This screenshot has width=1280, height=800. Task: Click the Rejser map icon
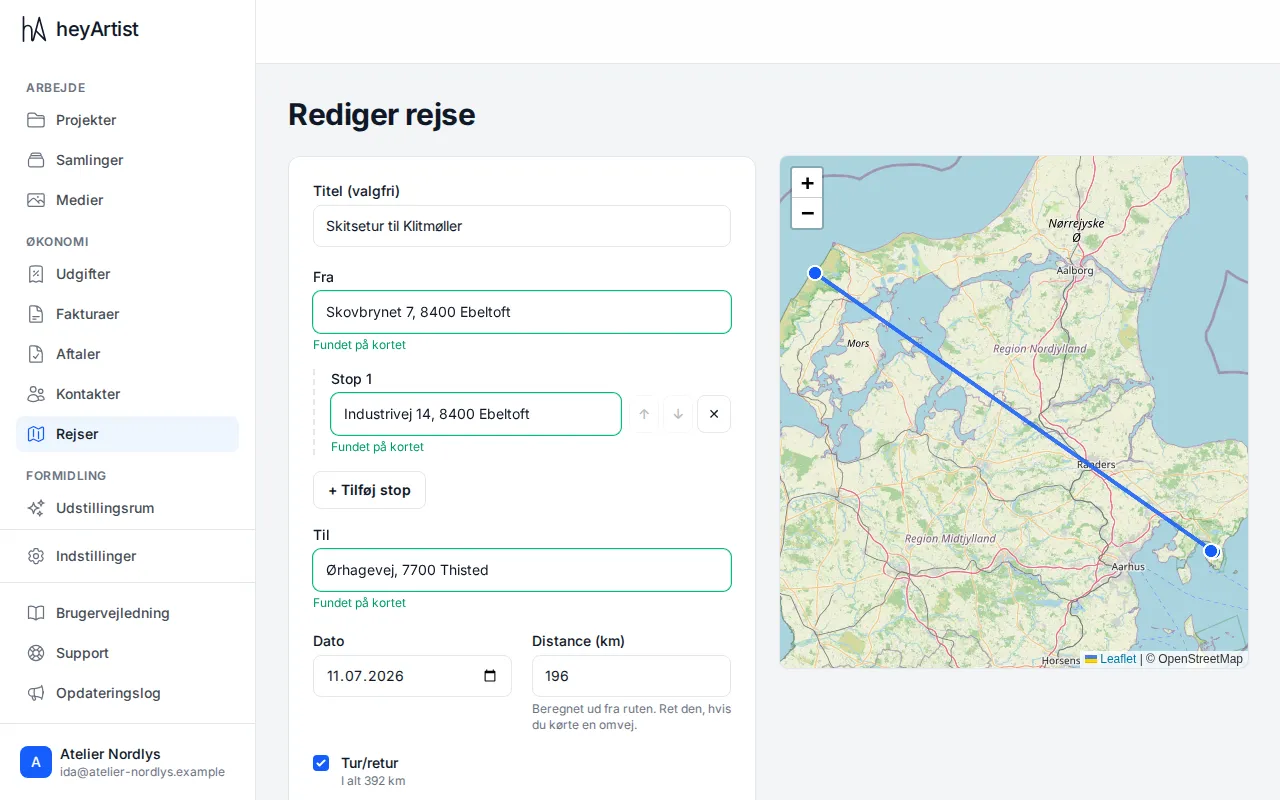coord(36,434)
